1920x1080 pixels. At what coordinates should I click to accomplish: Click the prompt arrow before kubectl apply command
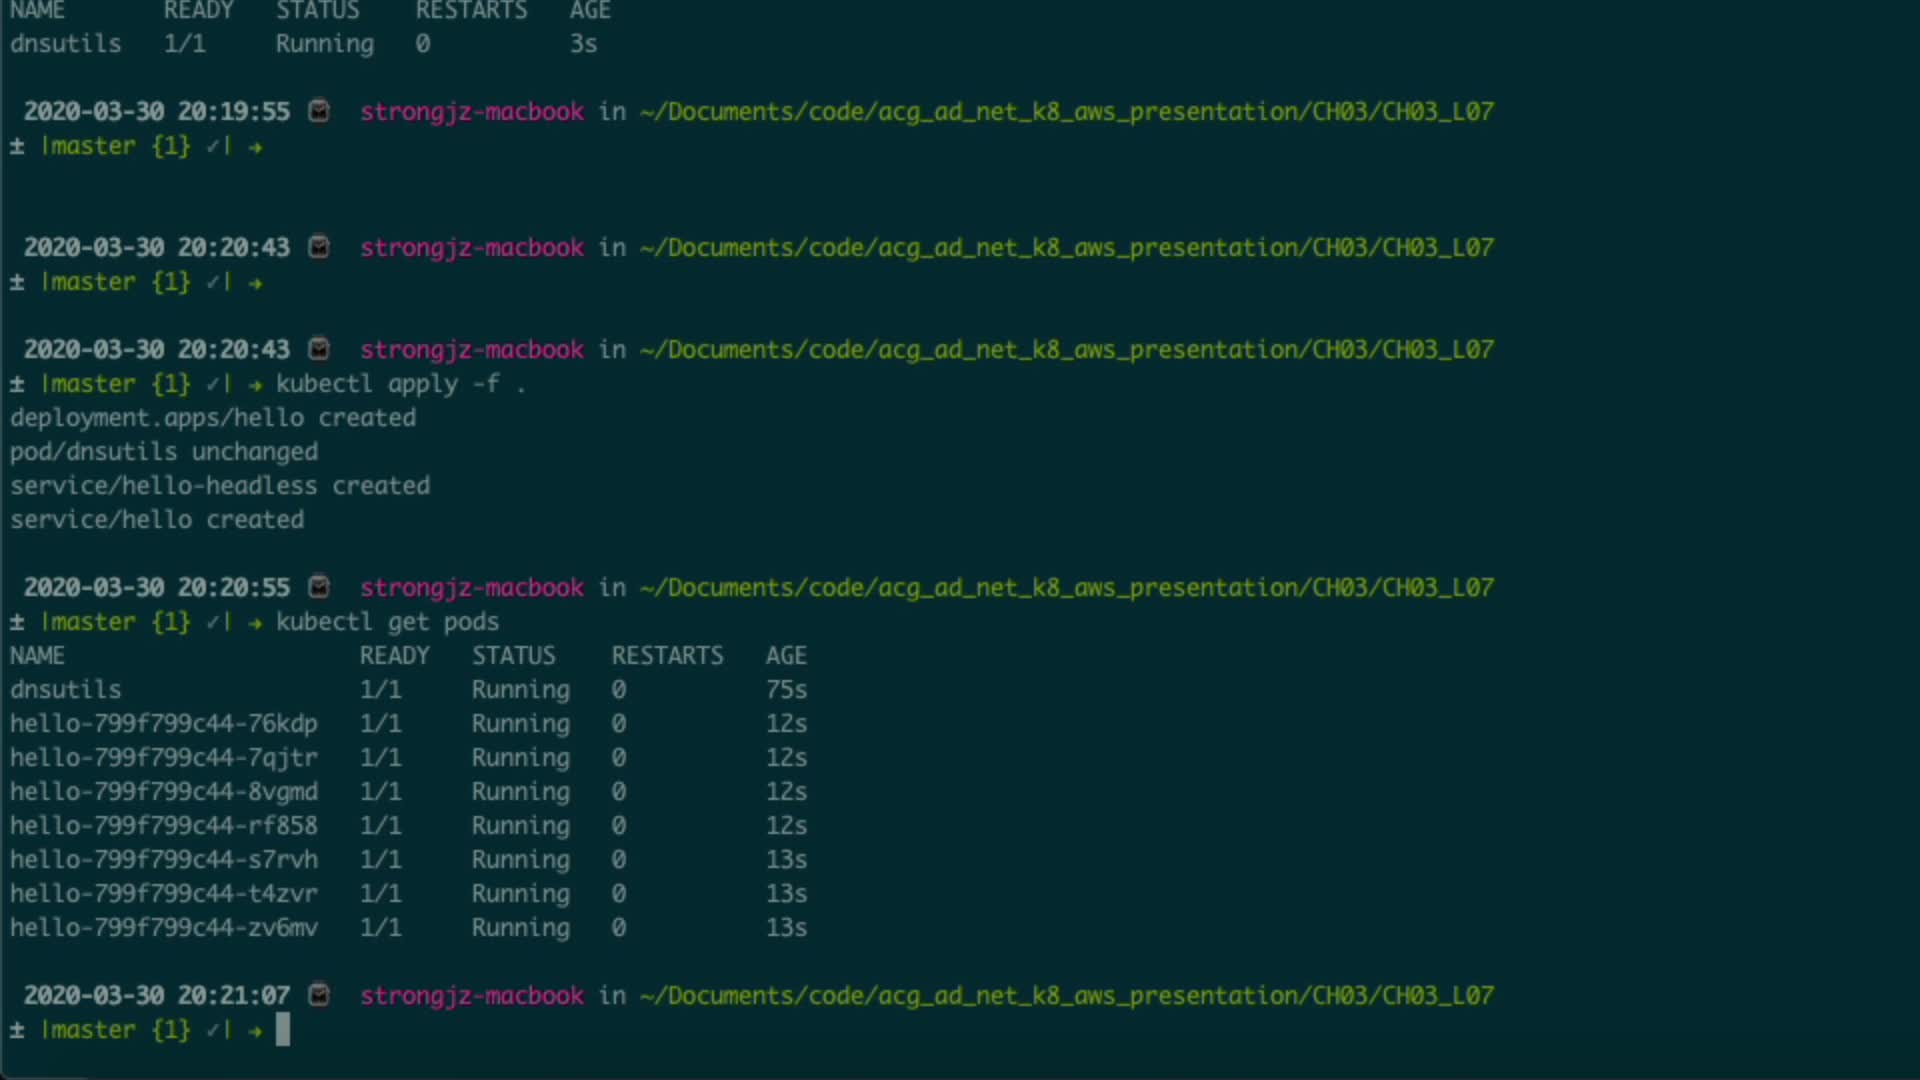256,385
